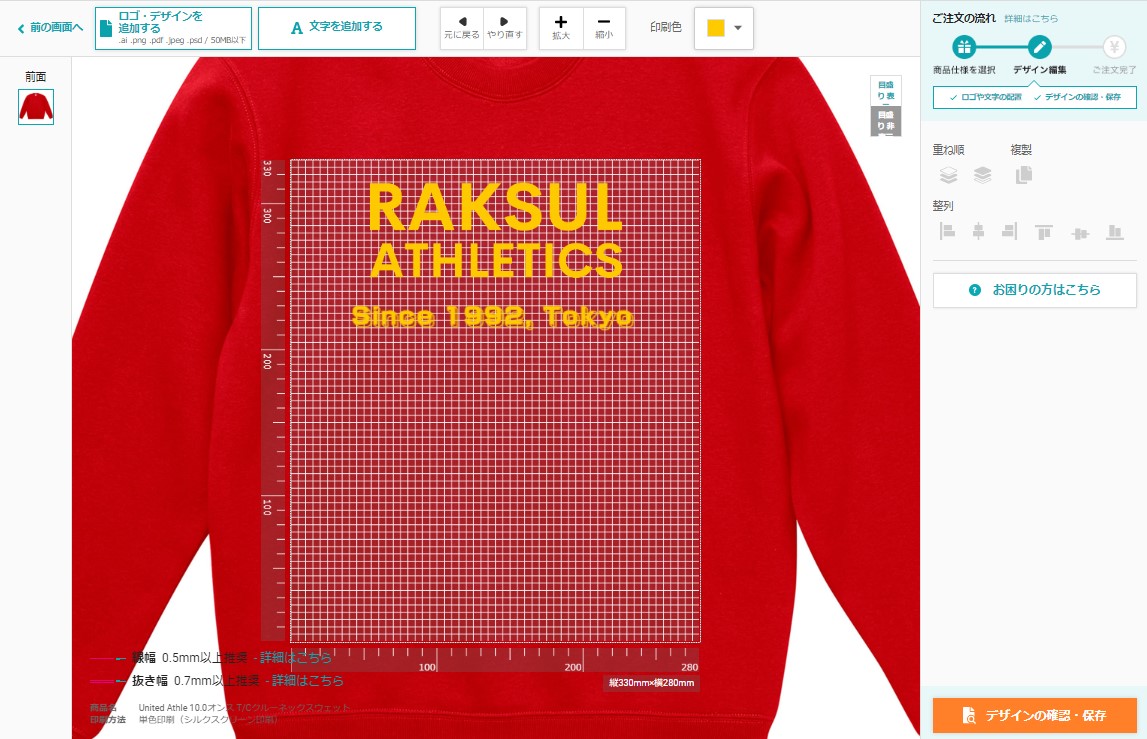This screenshot has height=739, width=1147.
Task: Open お困りの方はこちら help button
Action: 1034,290
